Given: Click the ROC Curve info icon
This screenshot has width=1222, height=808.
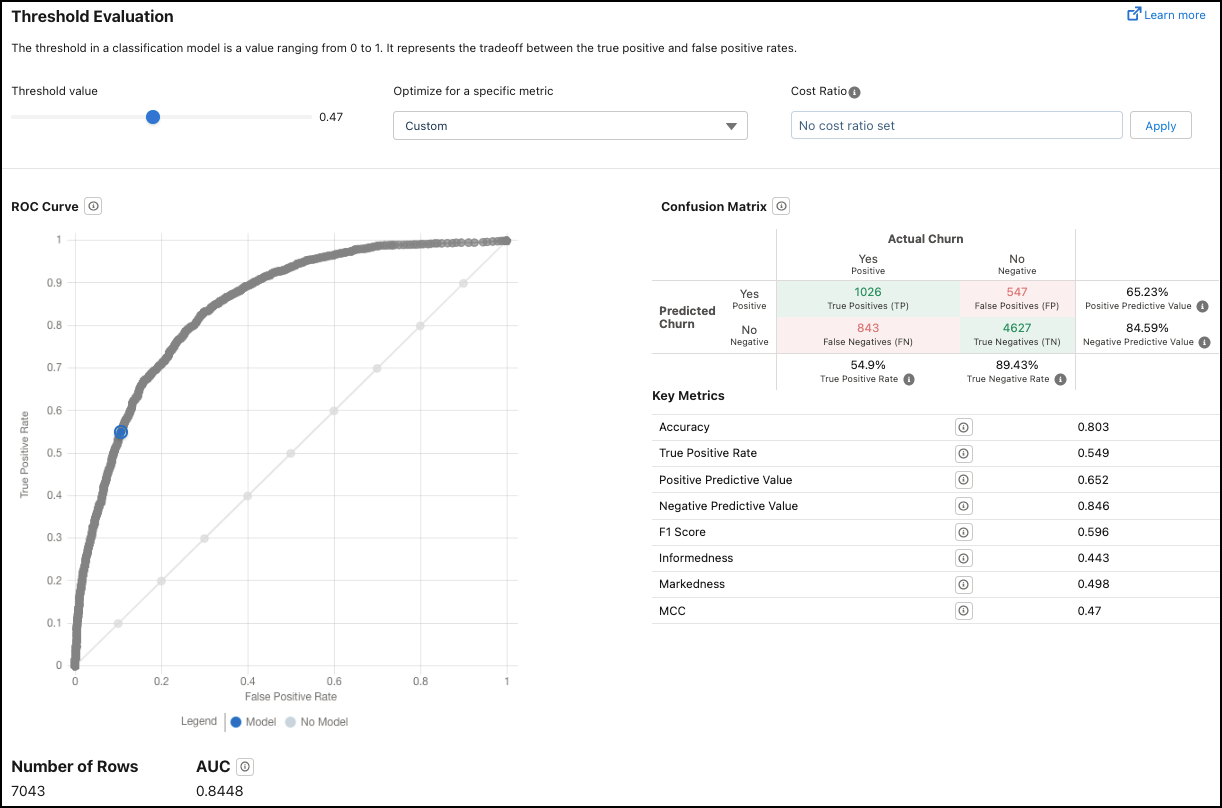Looking at the screenshot, I should tap(93, 206).
